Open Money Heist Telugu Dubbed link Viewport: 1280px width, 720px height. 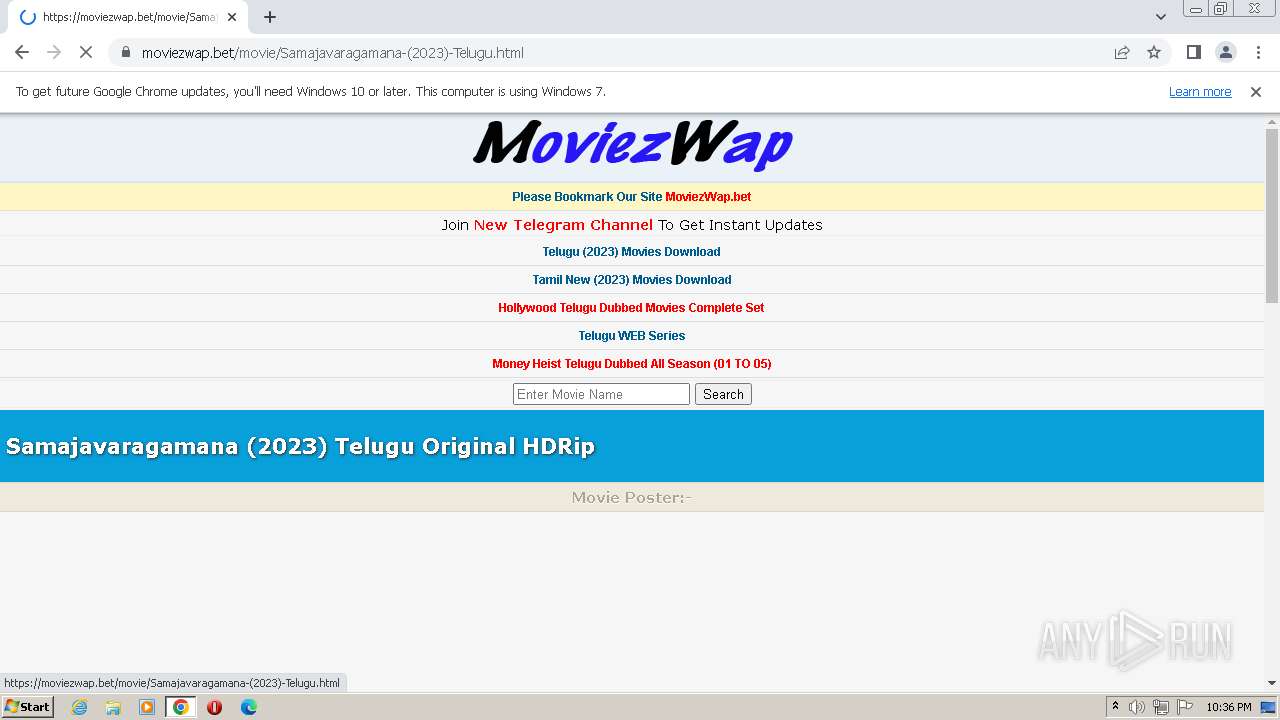(x=631, y=364)
